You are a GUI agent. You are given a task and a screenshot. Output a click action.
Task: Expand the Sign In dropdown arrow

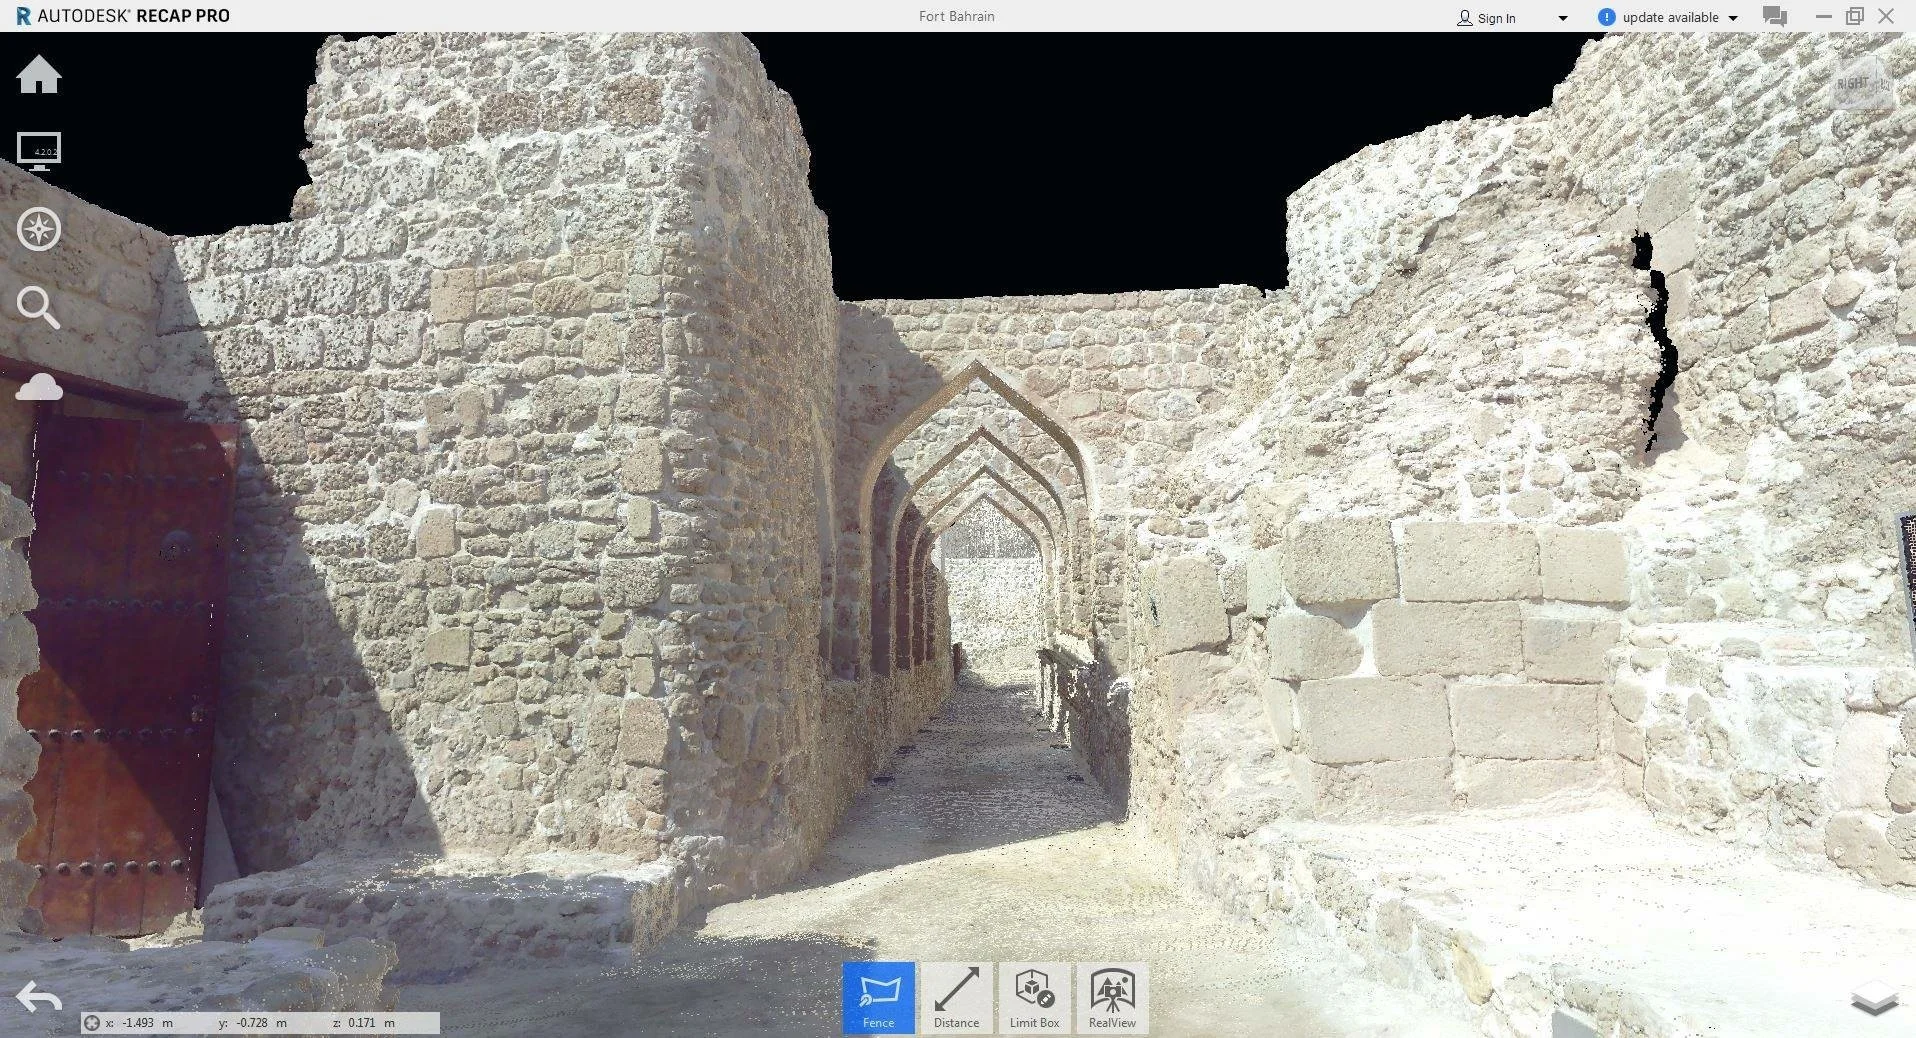[1563, 18]
